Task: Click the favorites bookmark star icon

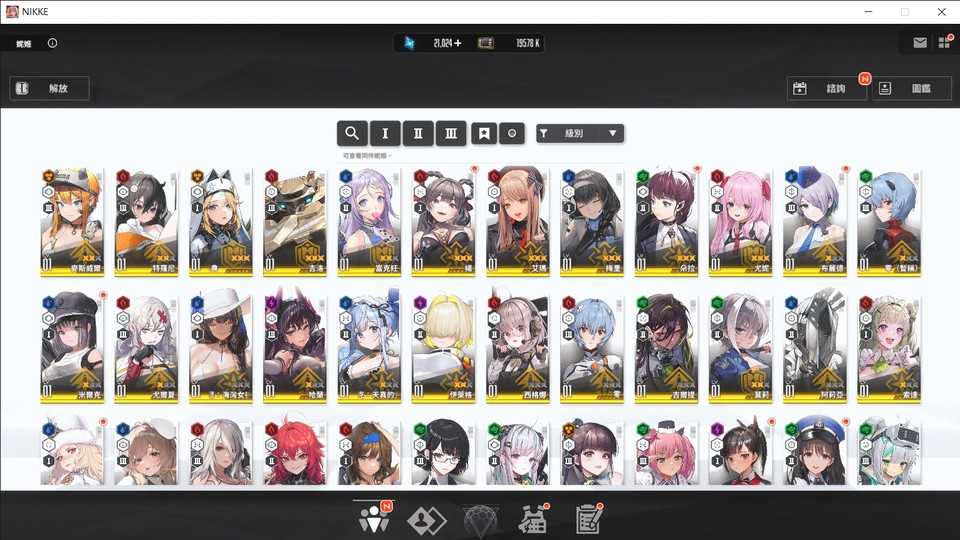Action: click(483, 133)
